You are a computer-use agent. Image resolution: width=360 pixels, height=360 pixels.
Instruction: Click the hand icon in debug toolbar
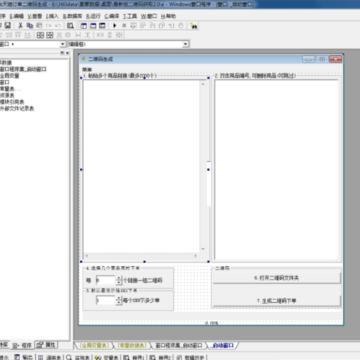180,25
